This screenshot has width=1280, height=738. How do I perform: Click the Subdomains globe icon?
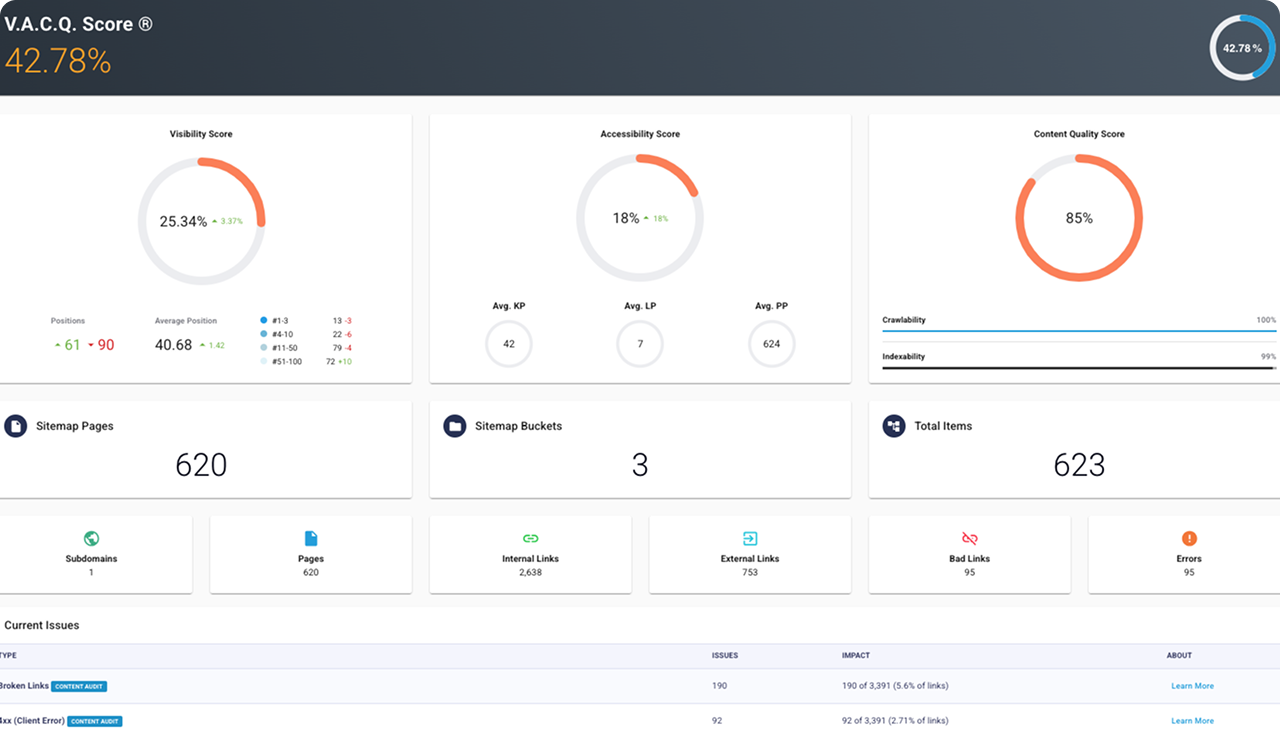pos(91,539)
